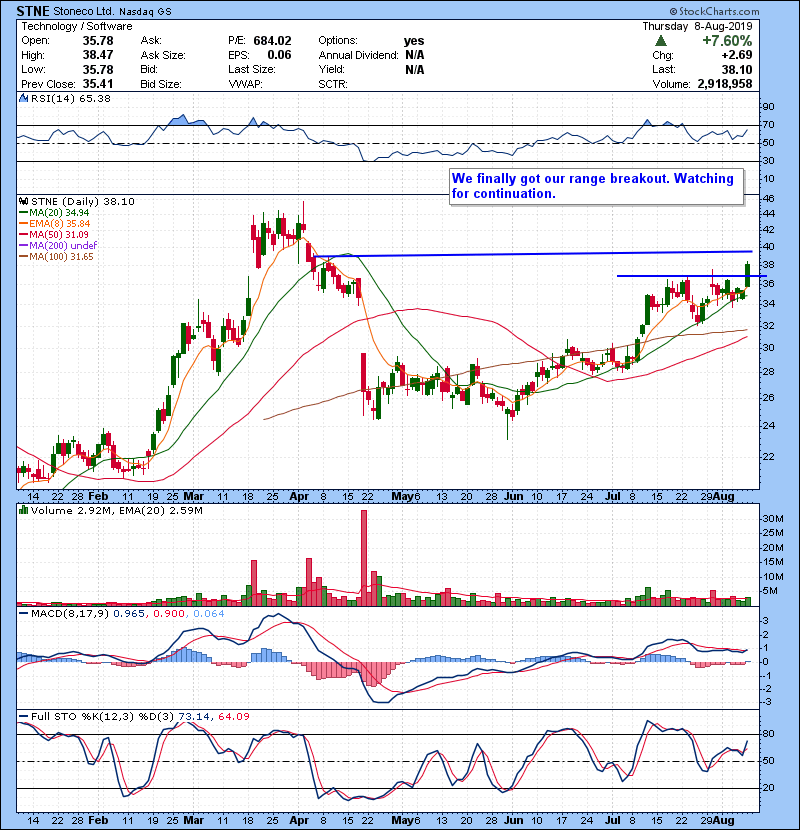The height and width of the screenshot is (830, 800).
Task: Click the RSI(14) indicator line icon
Action: pyautogui.click(x=23, y=98)
